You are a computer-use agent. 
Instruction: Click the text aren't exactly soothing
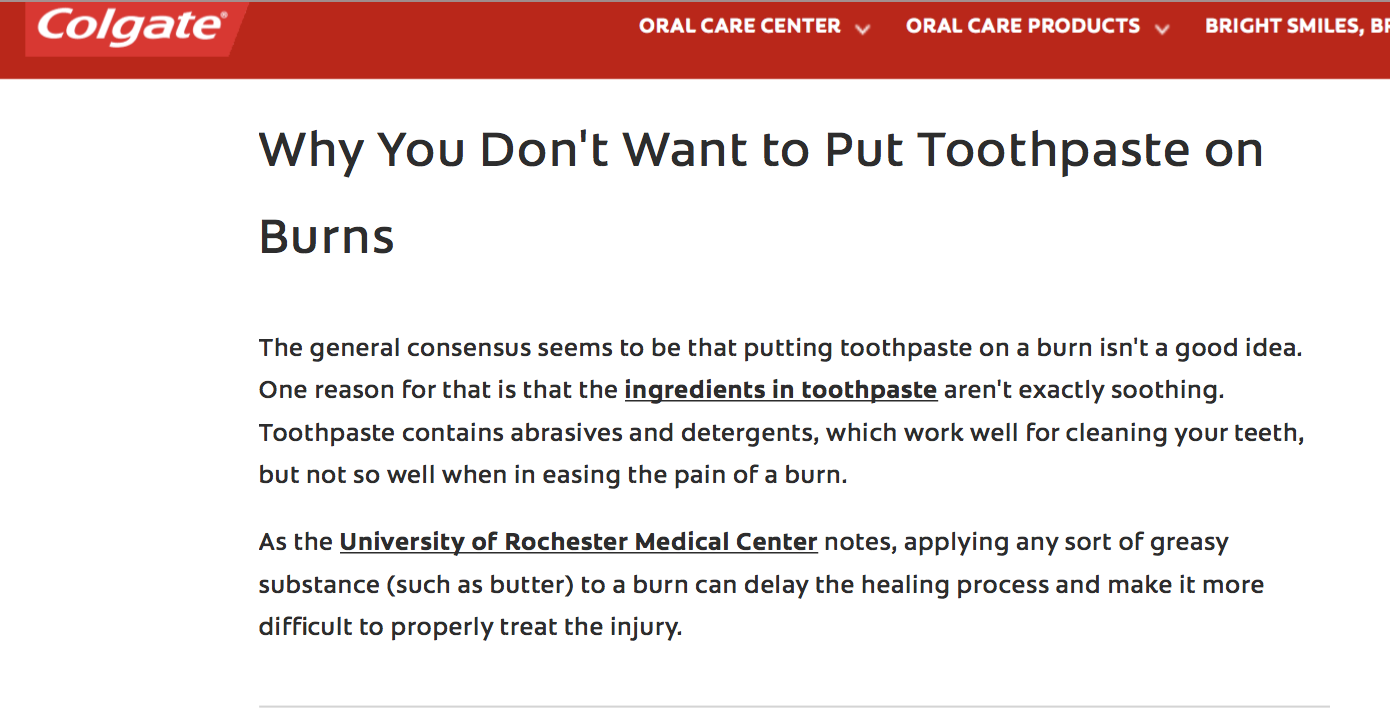(1084, 390)
